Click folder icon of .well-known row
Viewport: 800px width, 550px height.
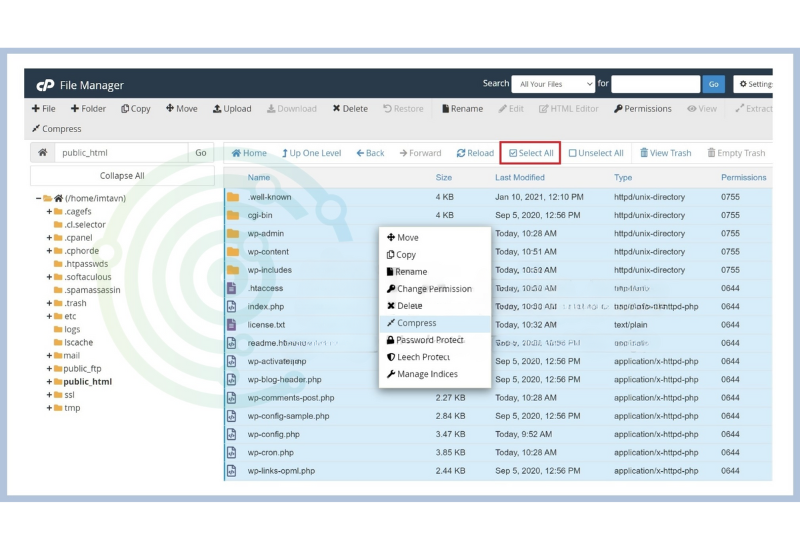coord(233,197)
